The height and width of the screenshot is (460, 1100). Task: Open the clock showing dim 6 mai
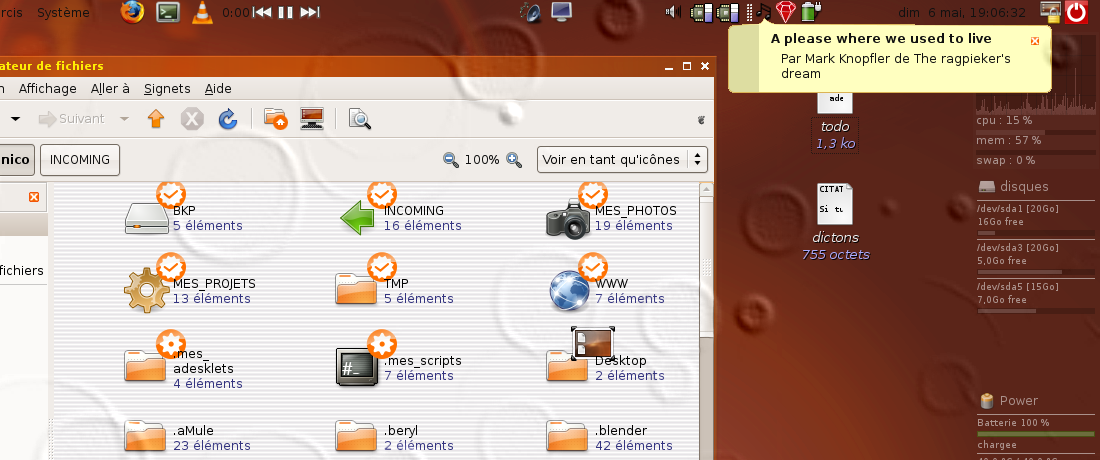[x=962, y=13]
